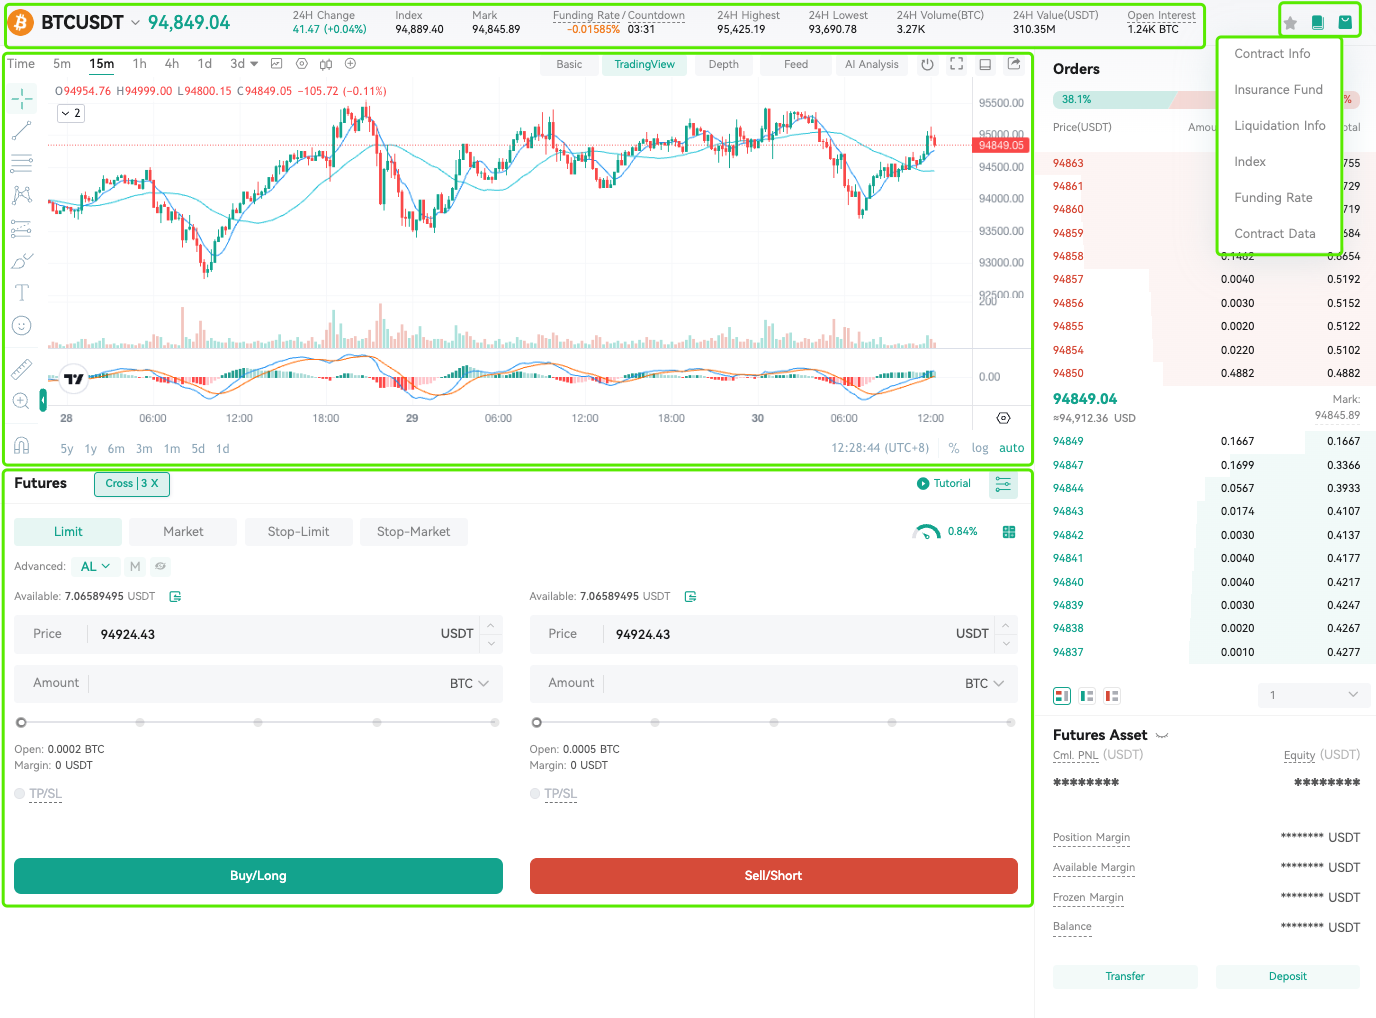
Task: Select the trend line drawing tool
Action: click(22, 130)
